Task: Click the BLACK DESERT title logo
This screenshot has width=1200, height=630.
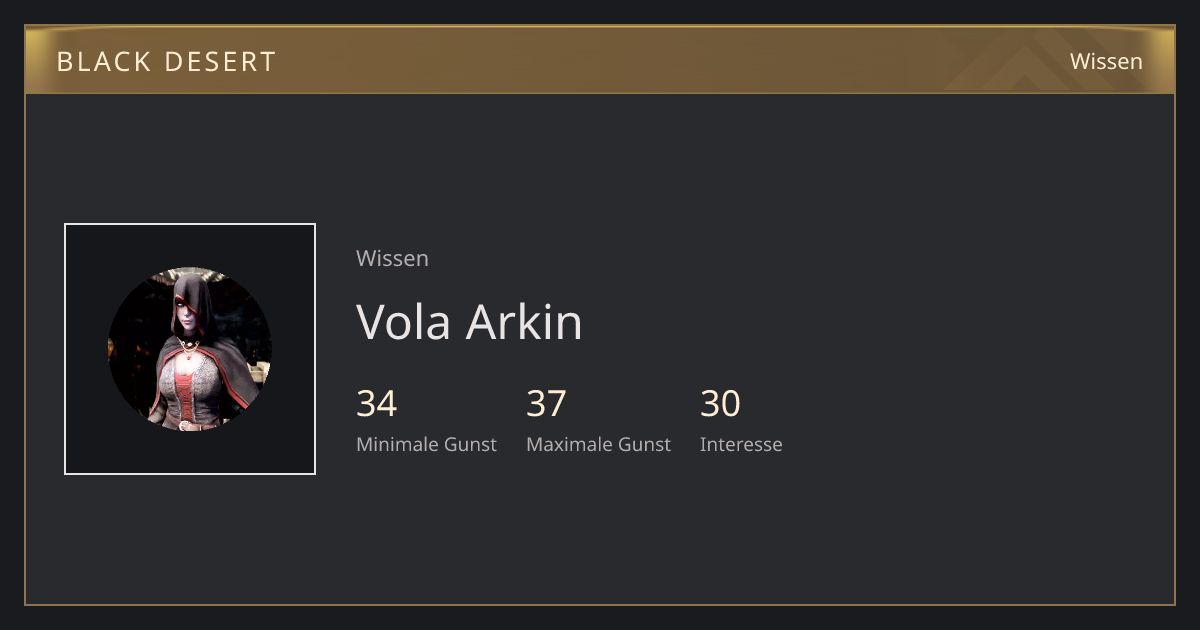Action: (x=166, y=61)
